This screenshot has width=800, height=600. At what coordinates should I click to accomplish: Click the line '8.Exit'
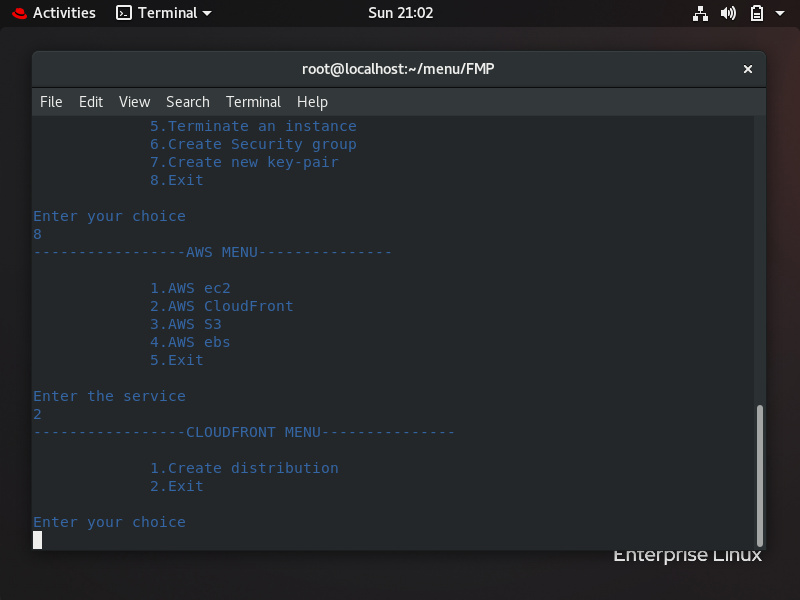[x=177, y=180]
